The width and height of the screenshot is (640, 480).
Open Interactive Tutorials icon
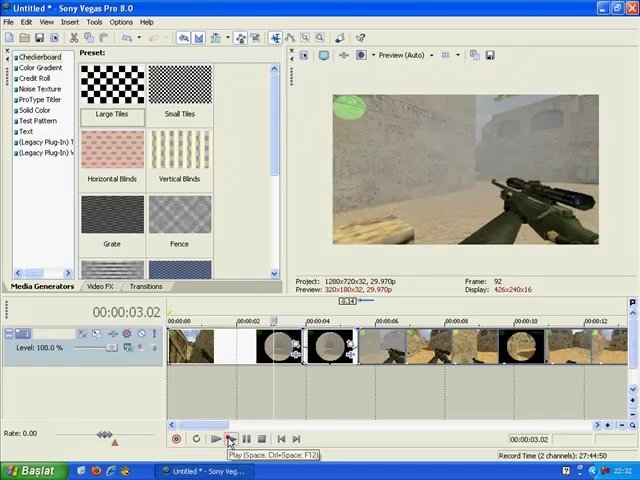tap(340, 38)
